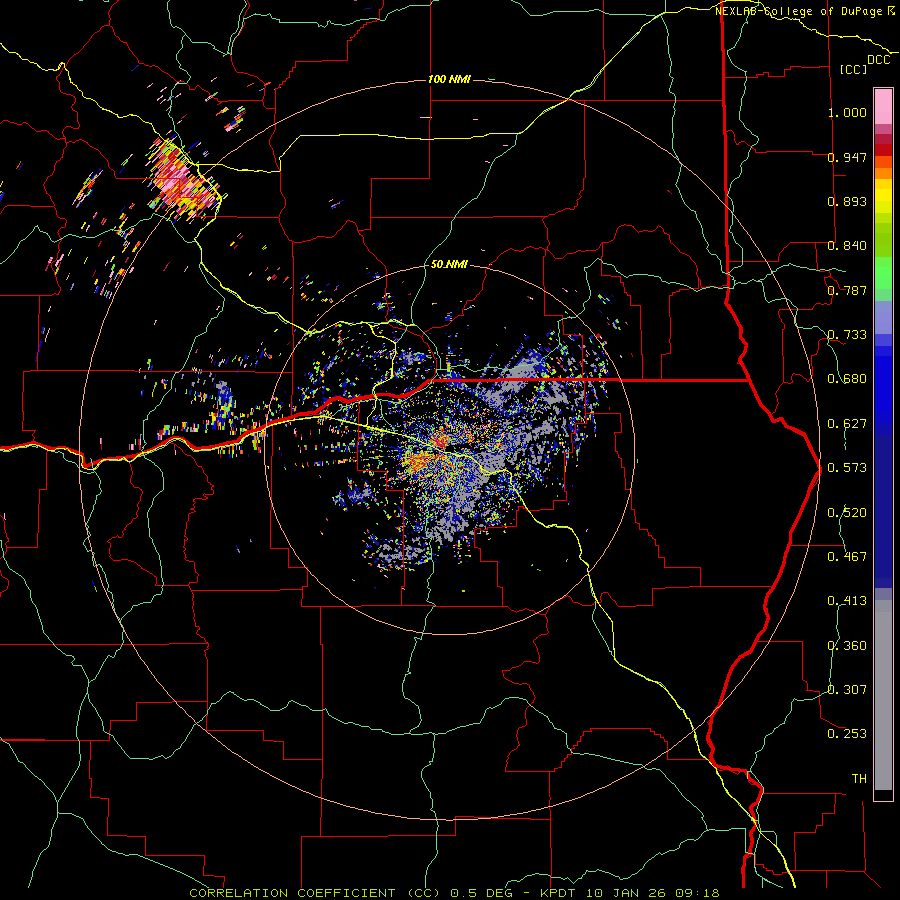
Task: Pick the pink swatch at top of color bar
Action: 883,107
